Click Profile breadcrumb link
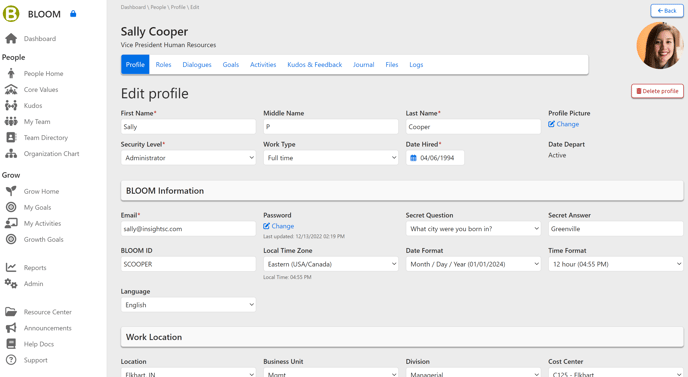The height and width of the screenshot is (377, 688). coord(178,7)
